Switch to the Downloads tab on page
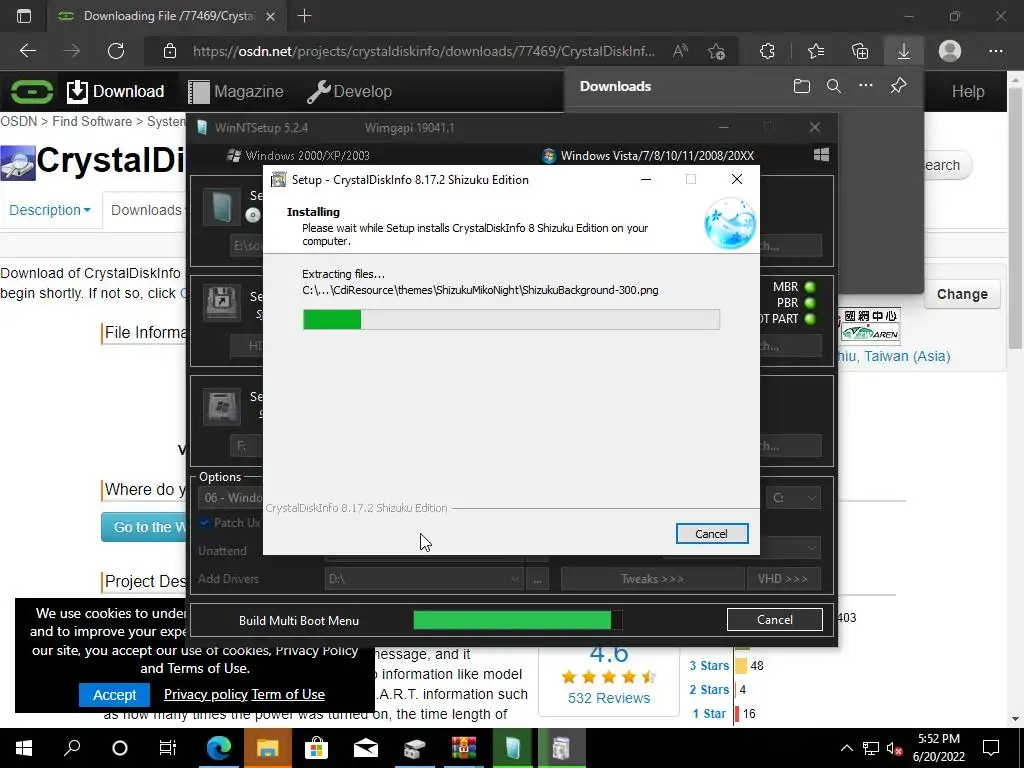The width and height of the screenshot is (1024, 768). pyautogui.click(x=146, y=210)
